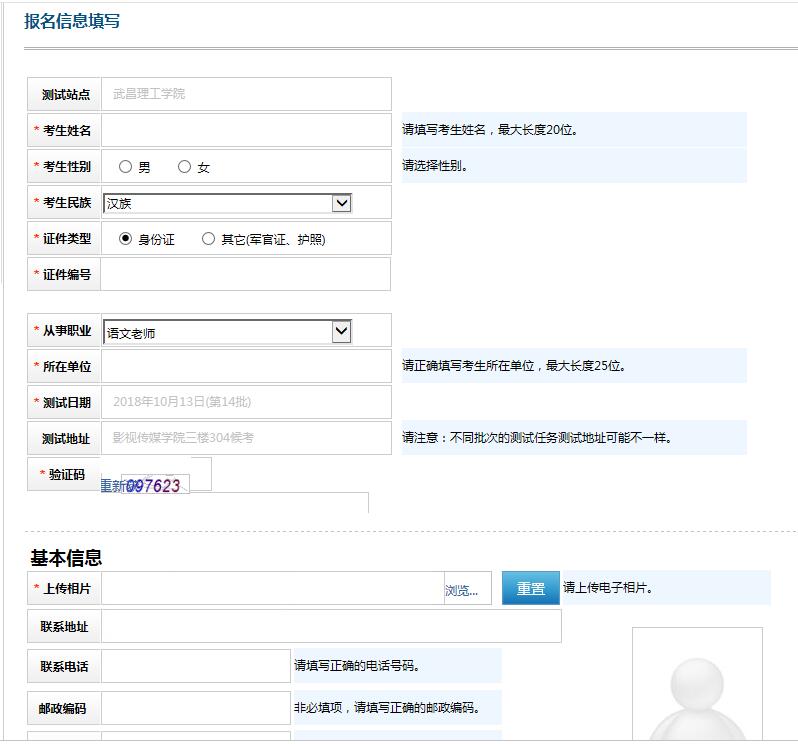Expand the 从事职业 dropdown showing 语文老师

227,332
